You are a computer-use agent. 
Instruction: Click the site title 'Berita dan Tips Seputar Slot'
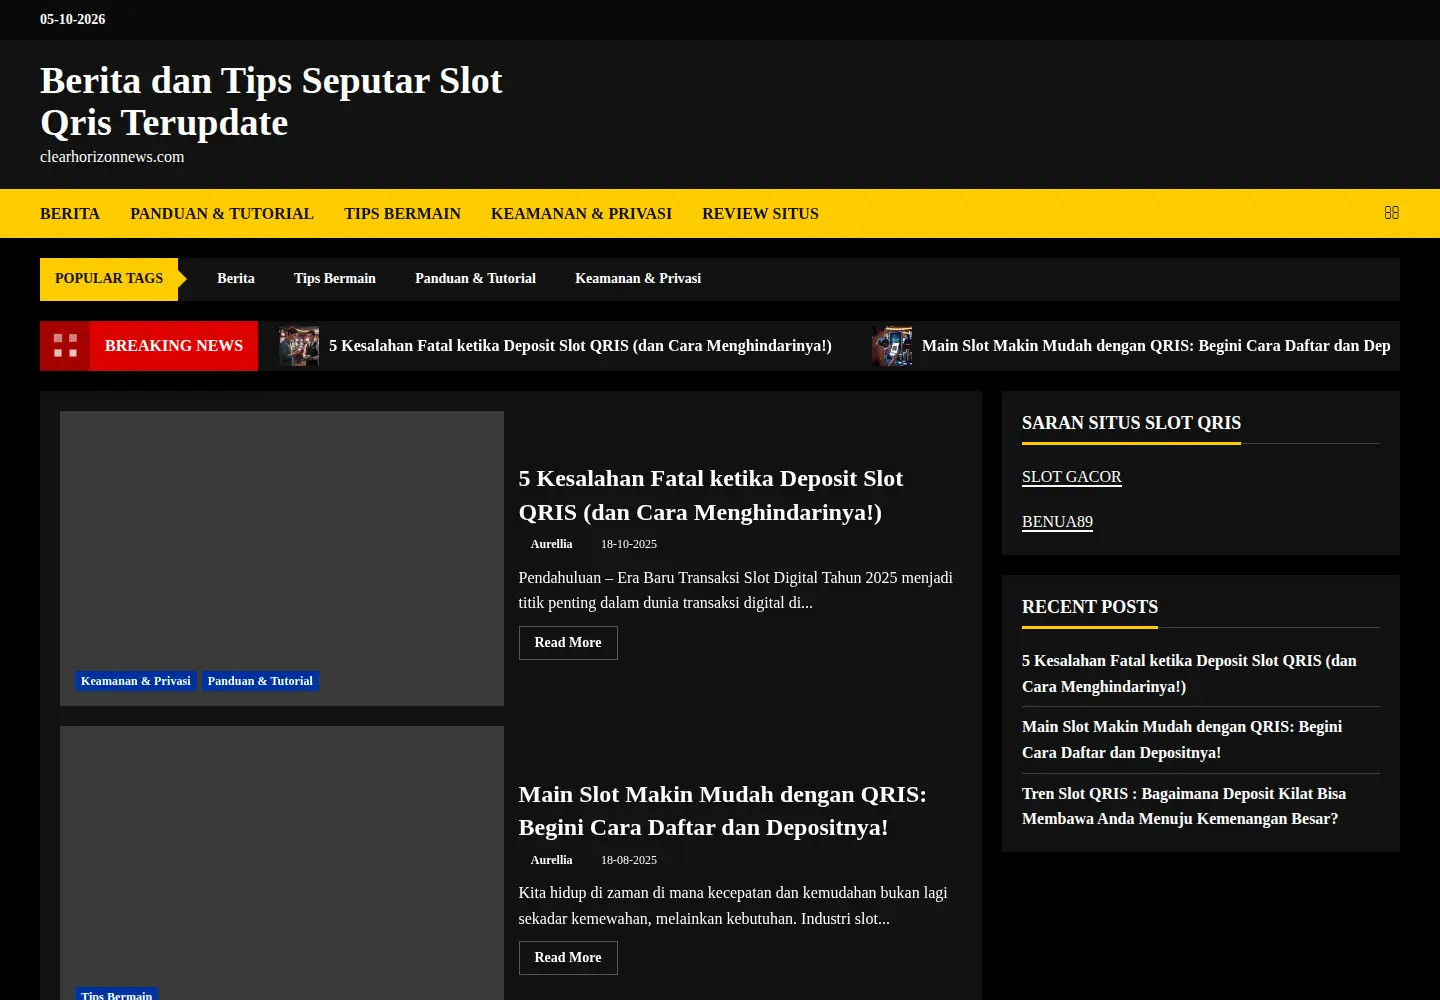271,102
